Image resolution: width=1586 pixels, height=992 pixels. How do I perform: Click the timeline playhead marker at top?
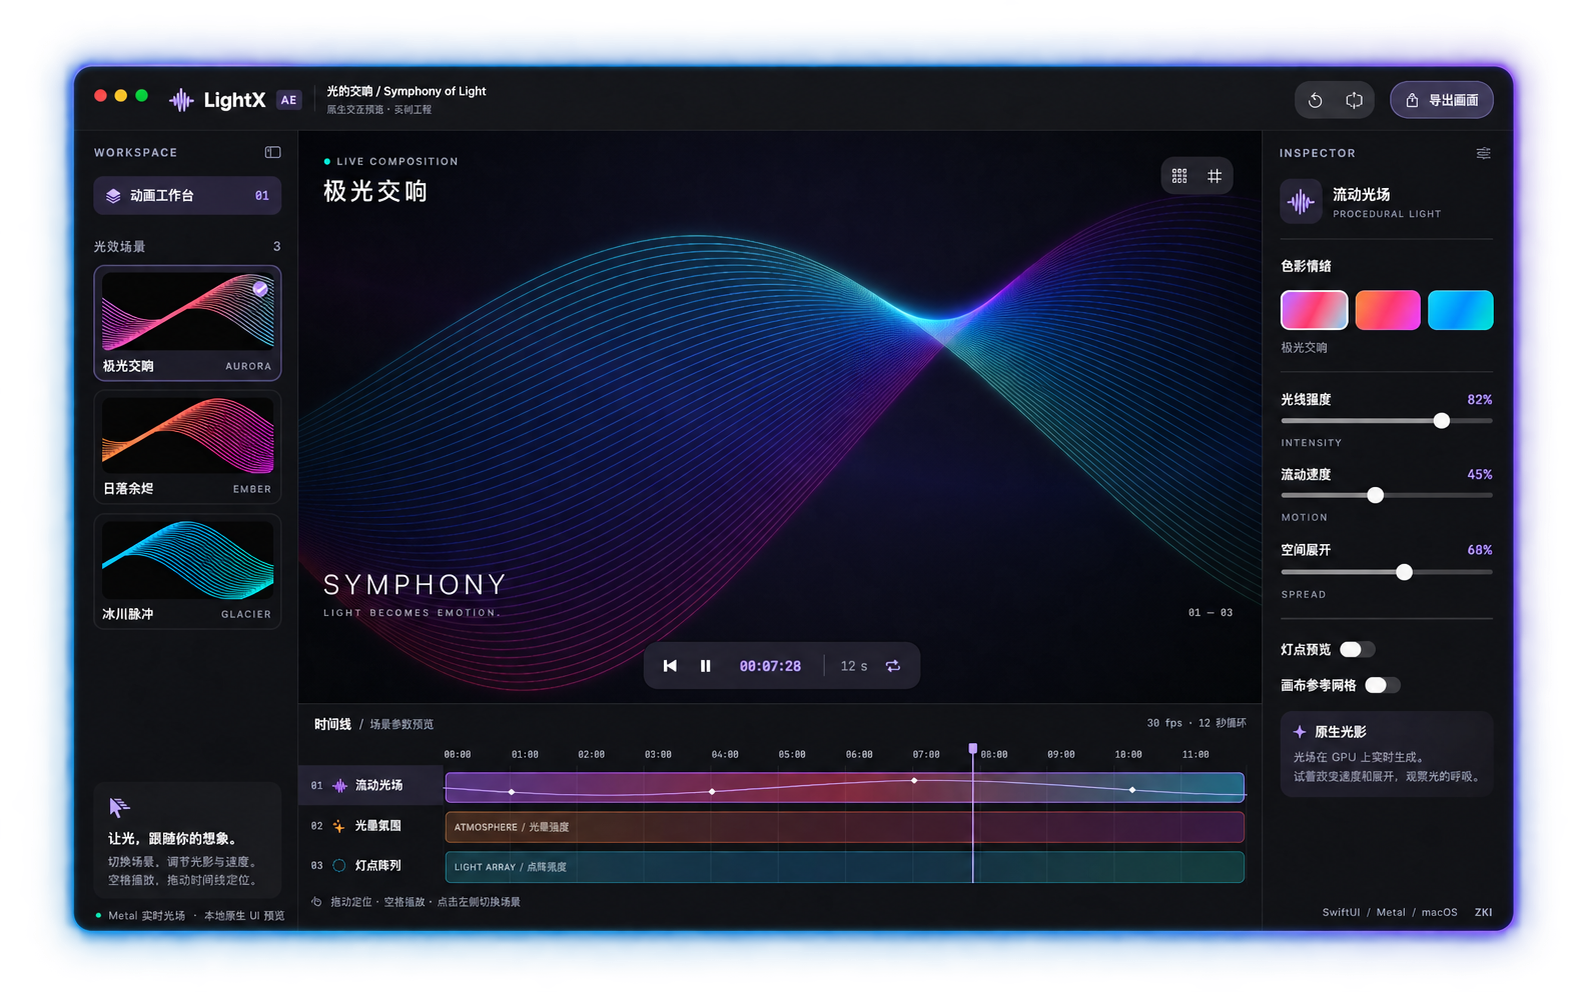click(972, 748)
